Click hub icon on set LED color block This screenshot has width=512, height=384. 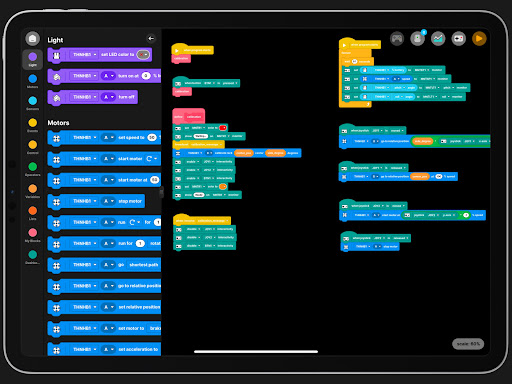tap(57, 55)
